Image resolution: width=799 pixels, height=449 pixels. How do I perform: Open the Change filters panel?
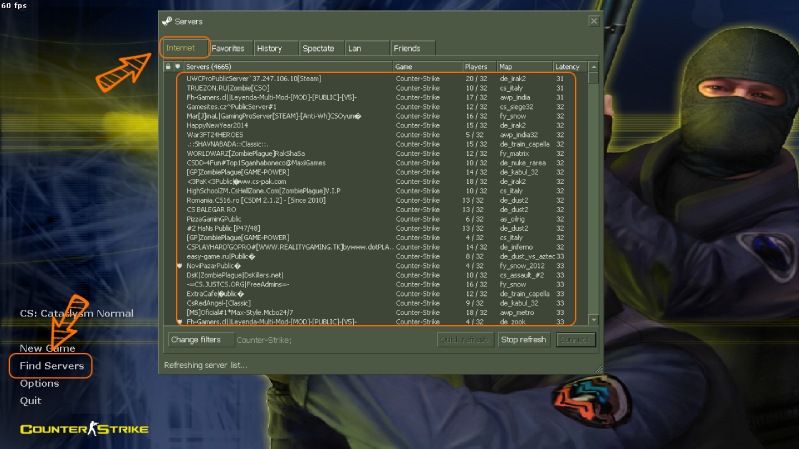pyautogui.click(x=200, y=339)
